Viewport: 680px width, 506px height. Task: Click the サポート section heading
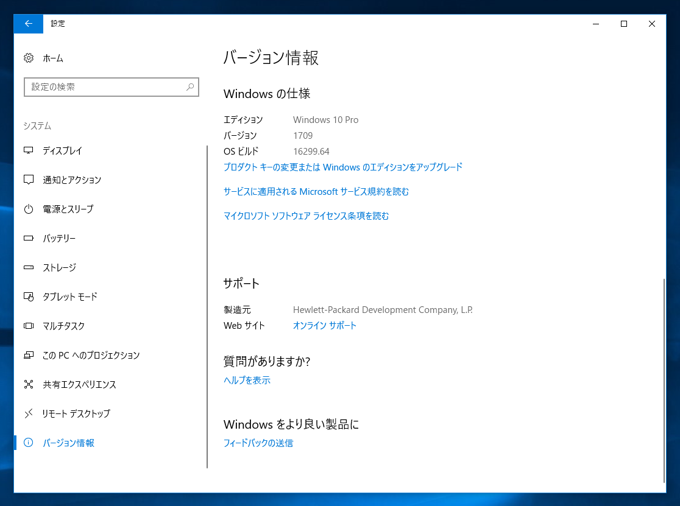pos(241,284)
